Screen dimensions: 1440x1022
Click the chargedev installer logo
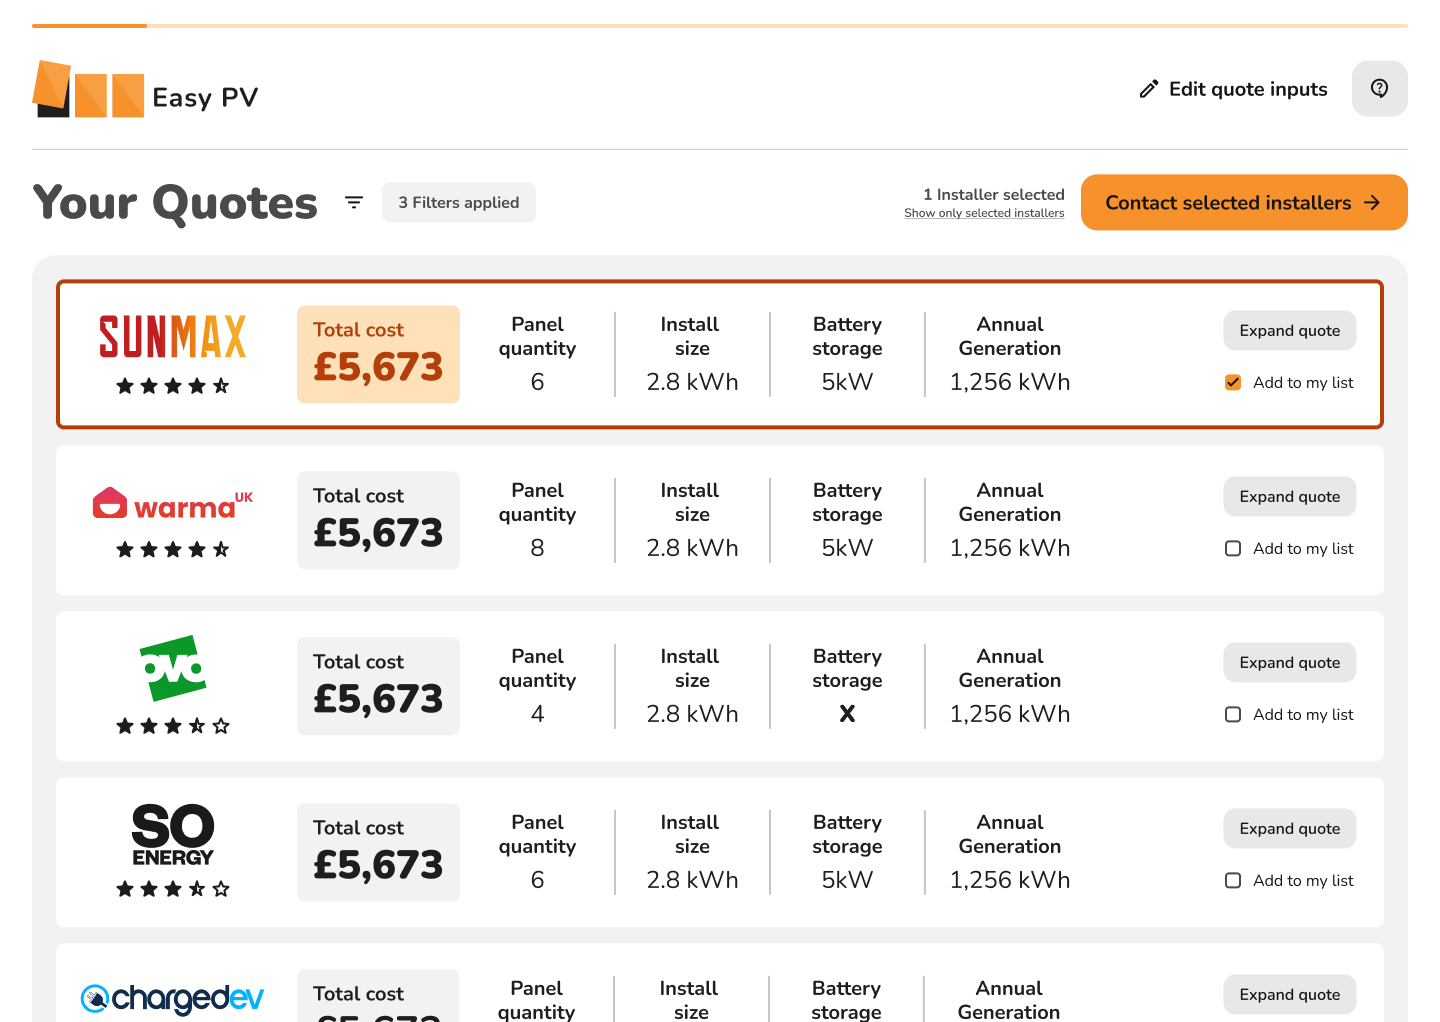(172, 998)
